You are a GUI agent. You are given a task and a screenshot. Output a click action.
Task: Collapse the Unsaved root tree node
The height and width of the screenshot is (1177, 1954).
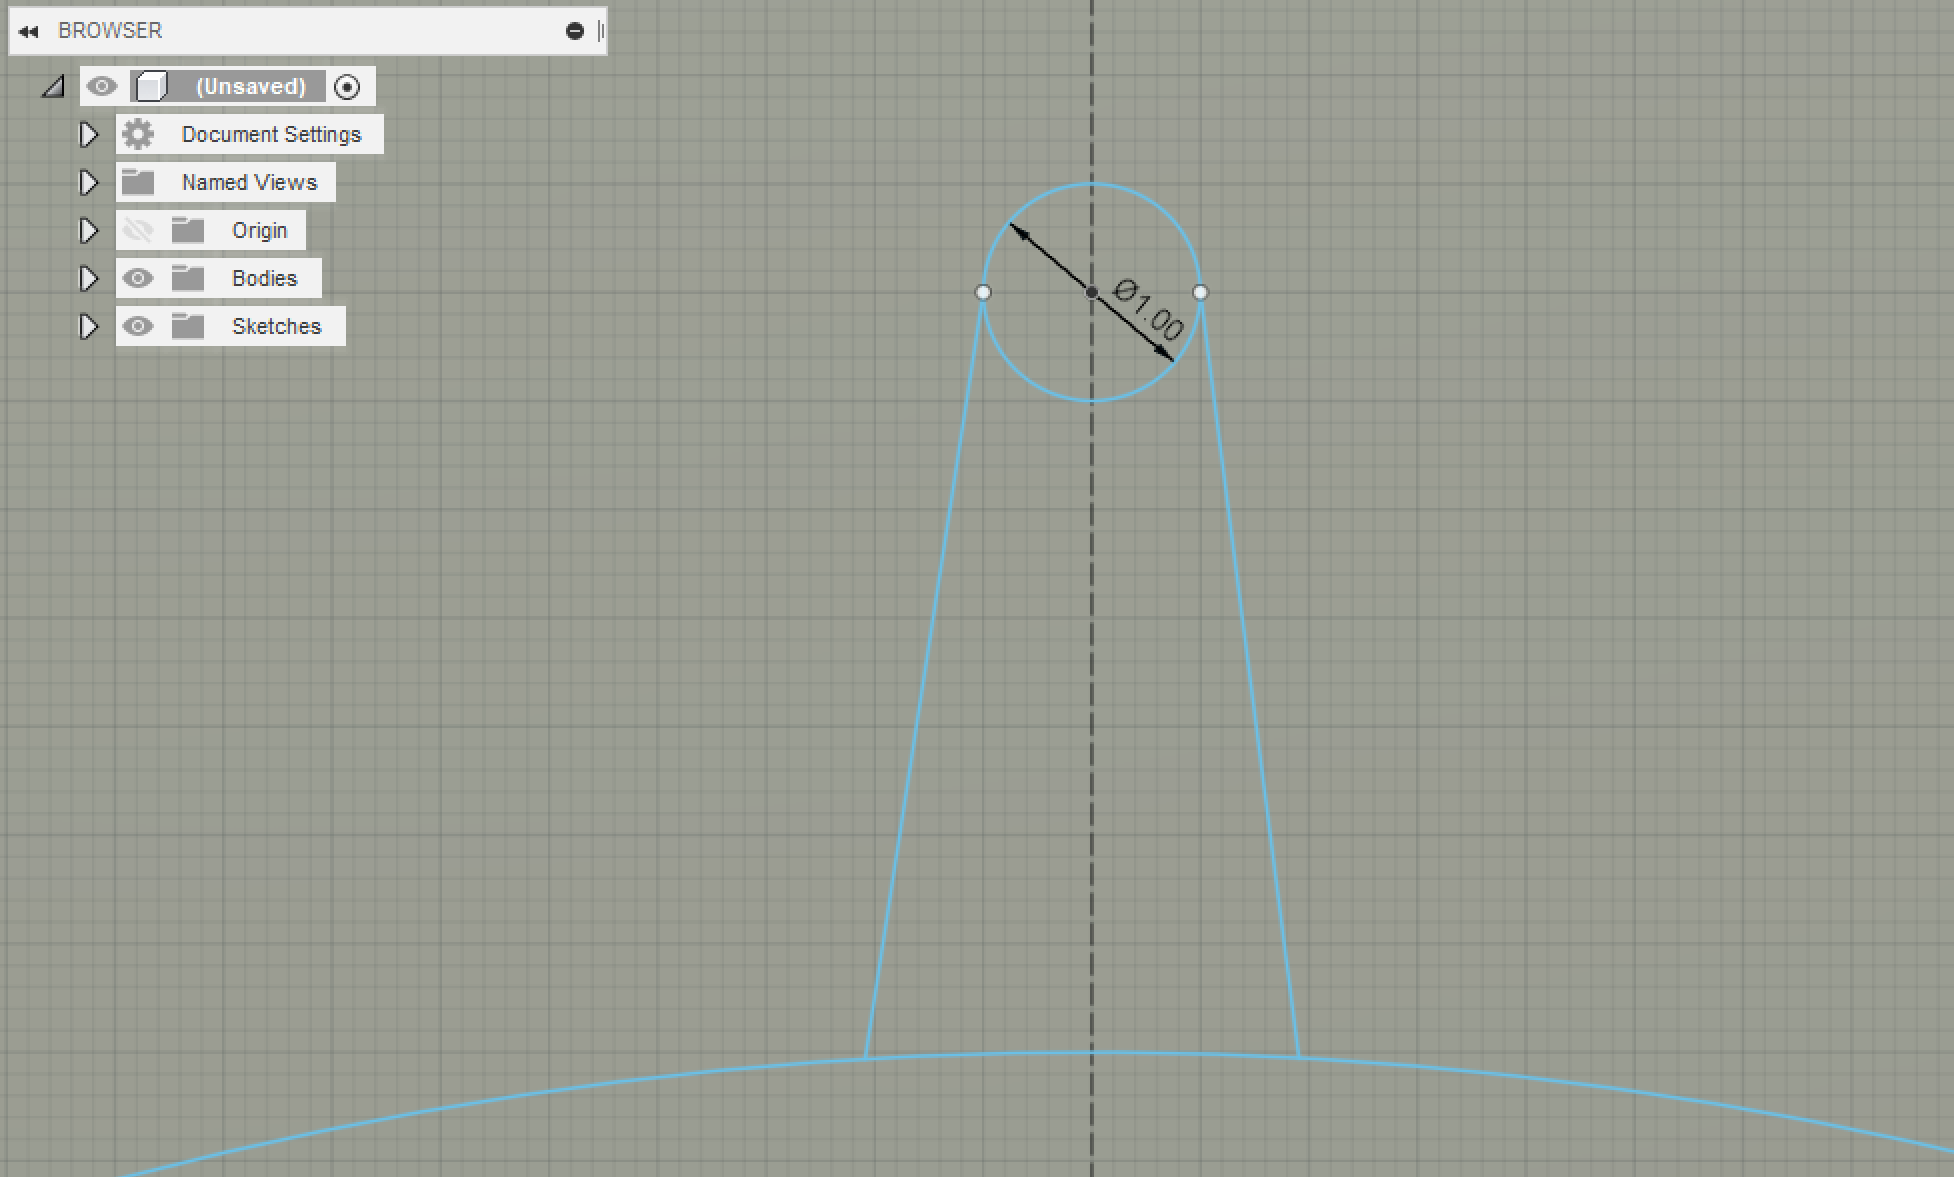[54, 87]
